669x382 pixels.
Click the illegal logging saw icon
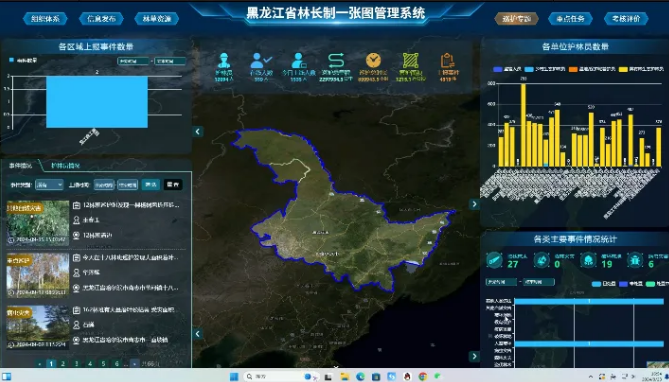point(495,260)
